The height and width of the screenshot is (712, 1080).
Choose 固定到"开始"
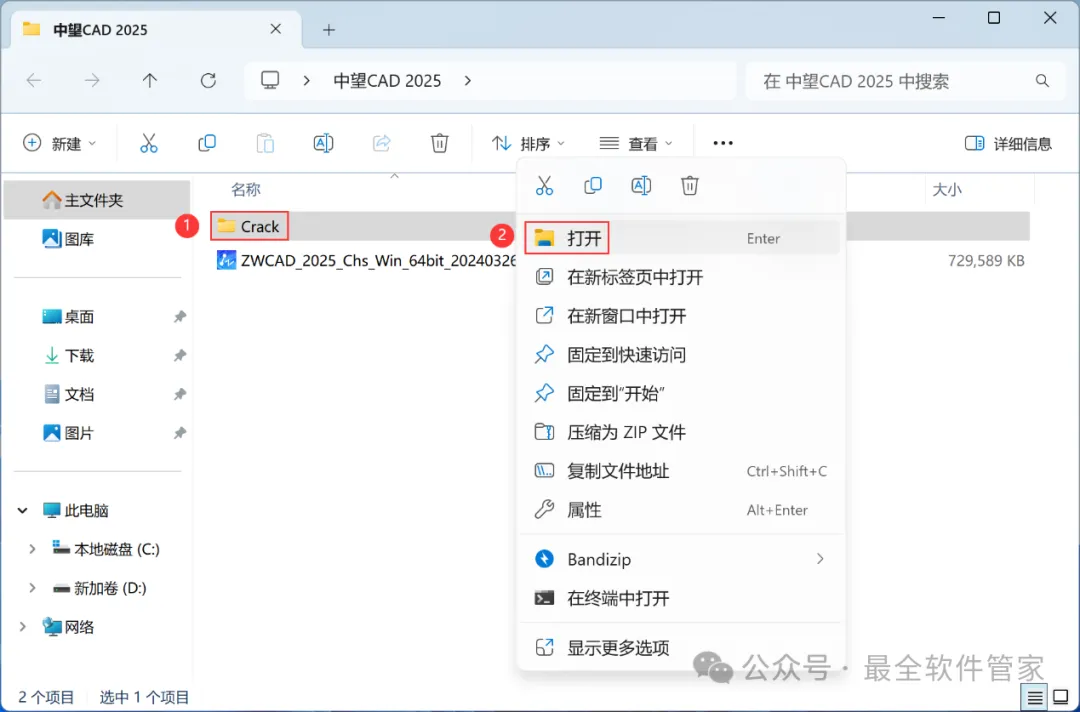pos(681,393)
